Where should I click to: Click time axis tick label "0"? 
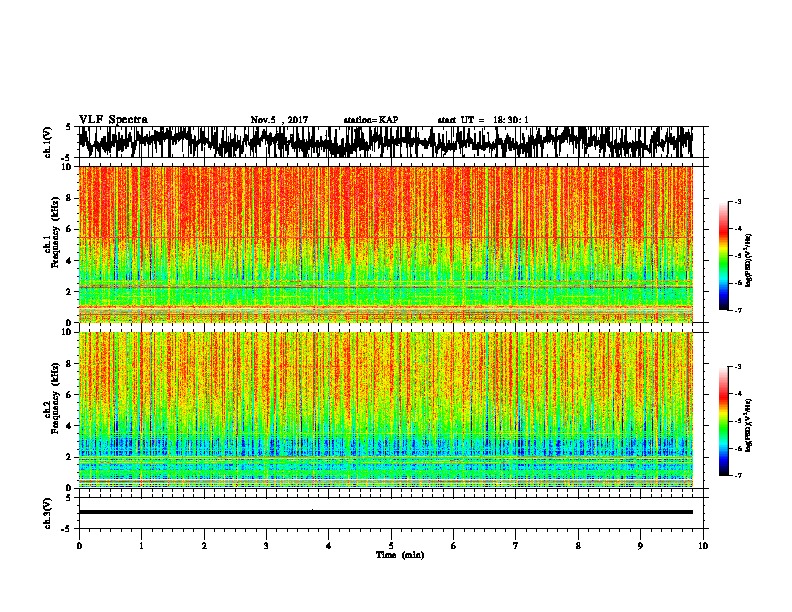(x=79, y=545)
